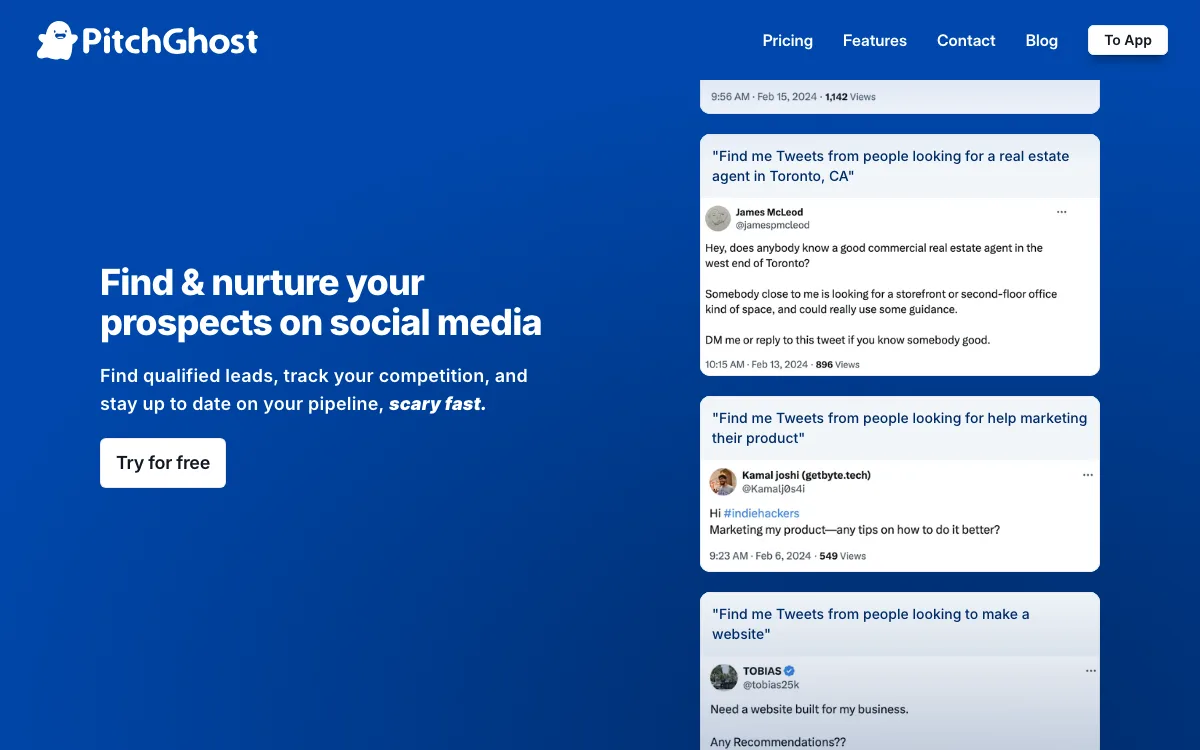Click 'DM me or reply to this tweet' line
The width and height of the screenshot is (1200, 750).
coord(847,340)
